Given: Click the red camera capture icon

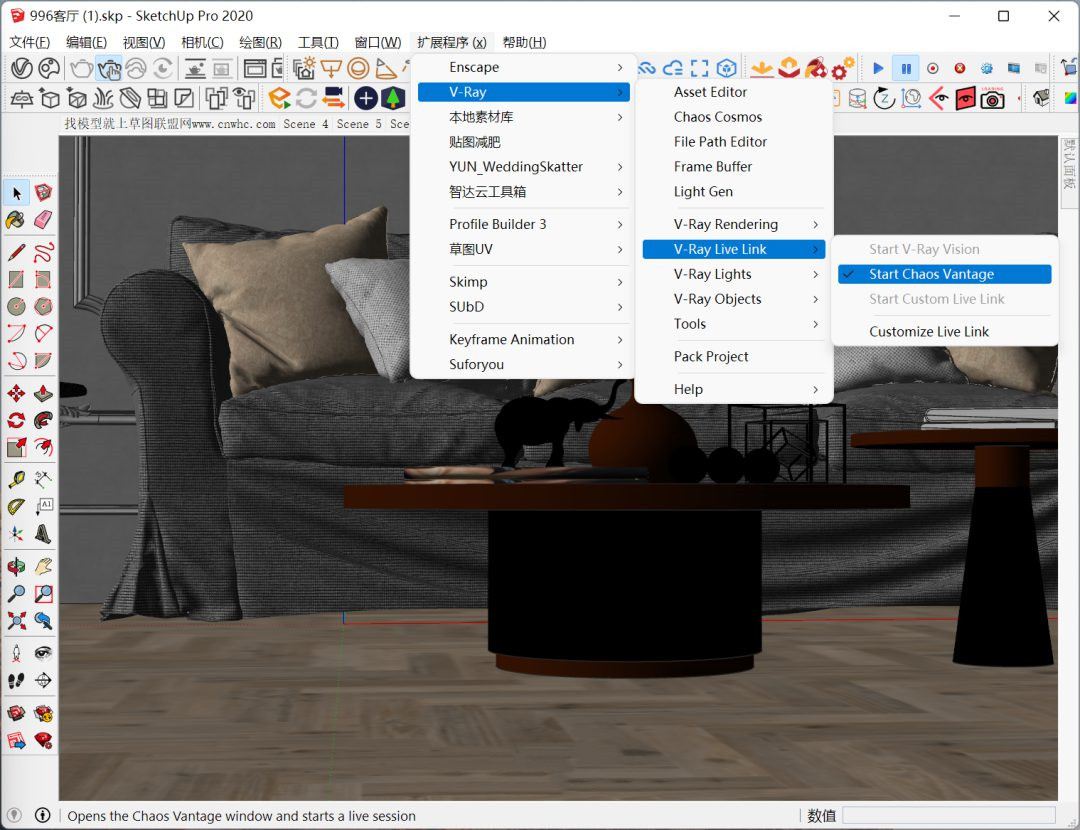Looking at the screenshot, I should [x=993, y=98].
